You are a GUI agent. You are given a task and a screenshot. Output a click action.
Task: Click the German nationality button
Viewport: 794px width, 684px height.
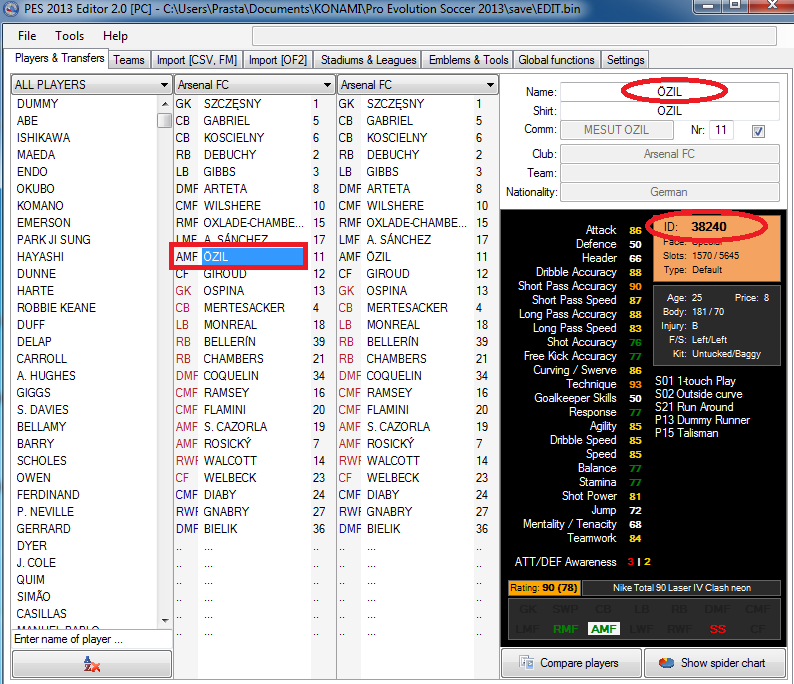coord(669,192)
